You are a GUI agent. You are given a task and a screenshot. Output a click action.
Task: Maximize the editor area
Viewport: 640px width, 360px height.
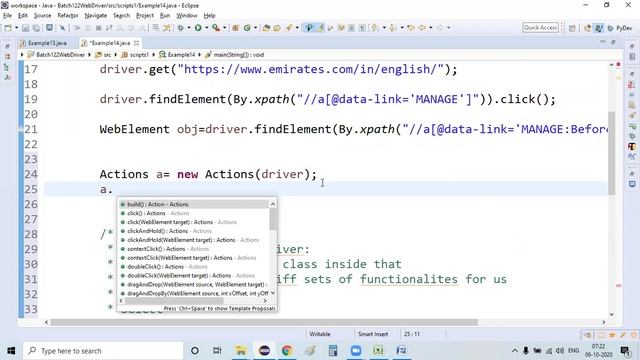click(x=613, y=42)
